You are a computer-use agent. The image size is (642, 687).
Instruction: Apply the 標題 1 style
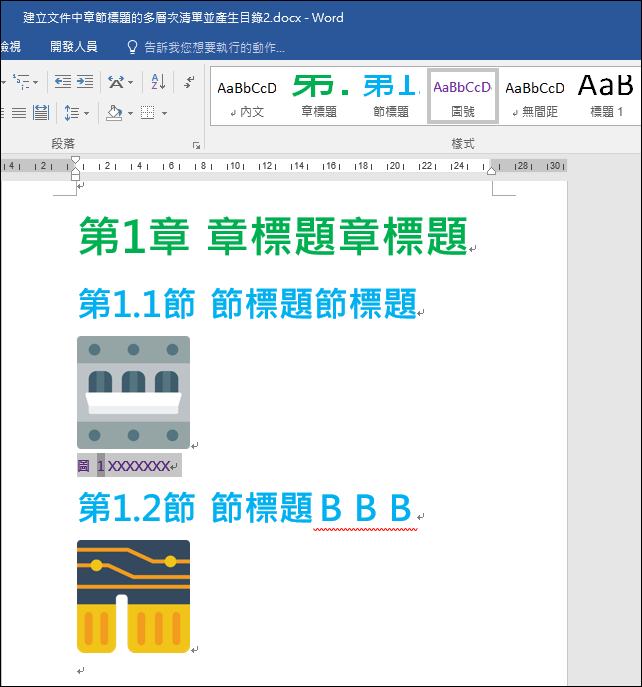607,98
